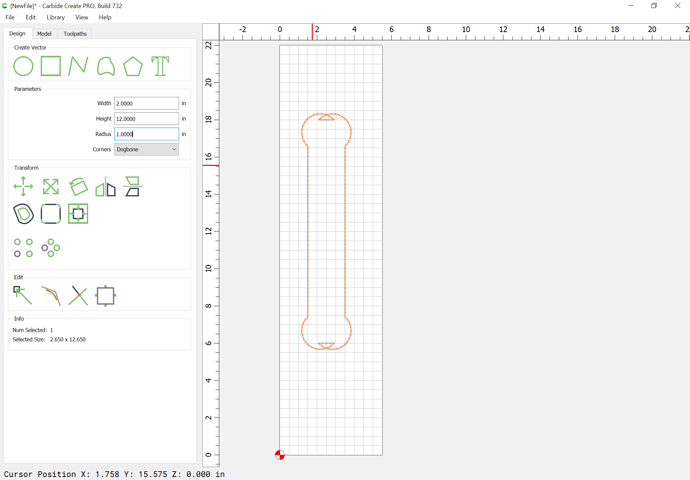Screen dimensions: 690x480
Task: Pick the Curve vector tool
Action: [x=106, y=66]
